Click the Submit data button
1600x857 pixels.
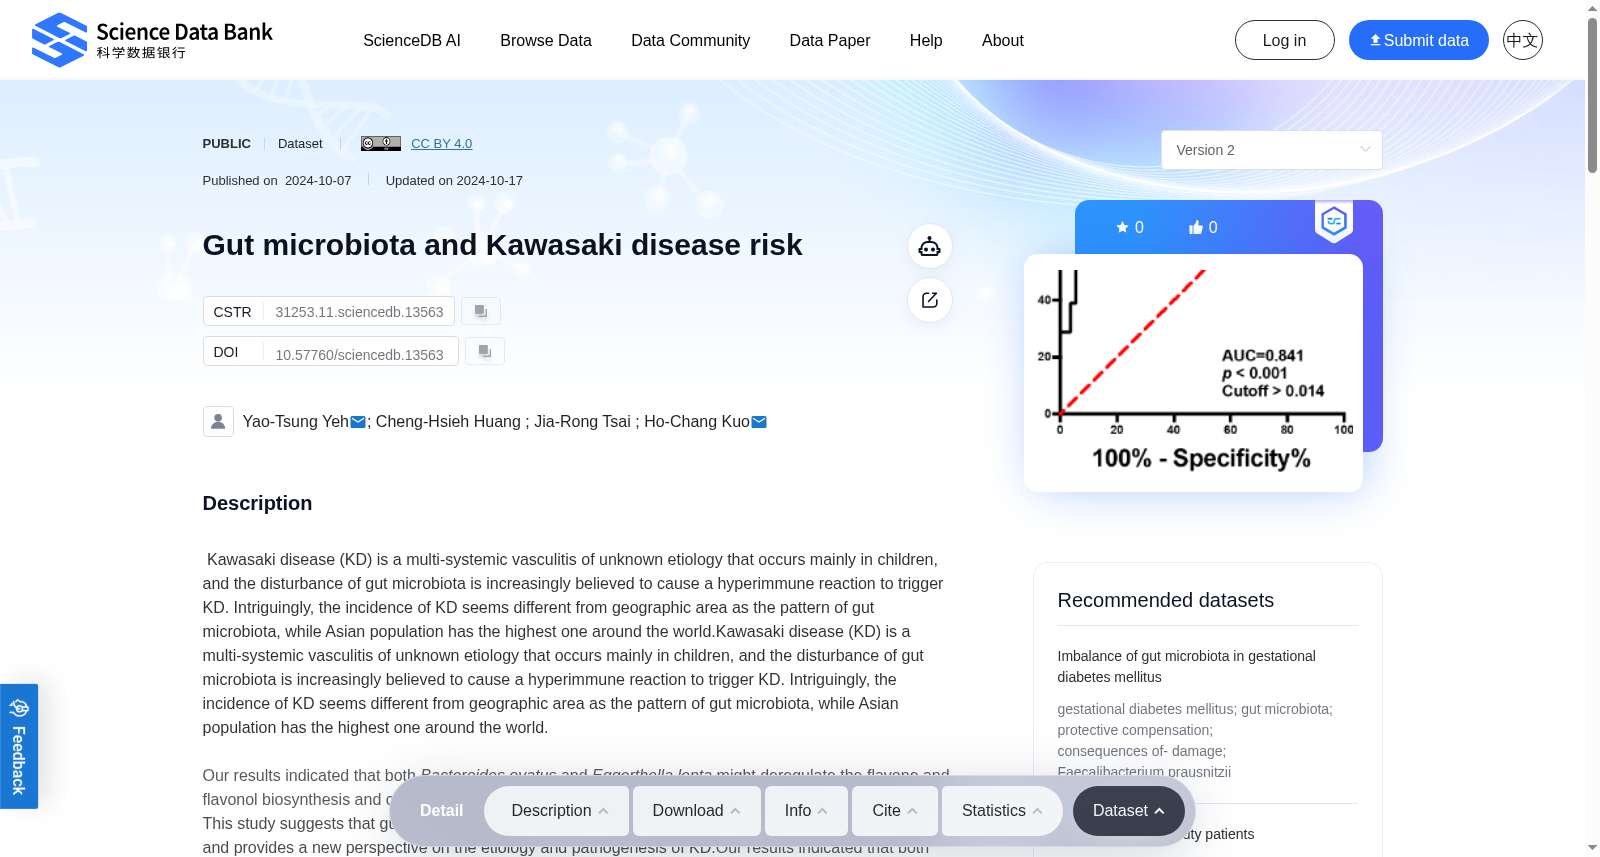(x=1419, y=40)
